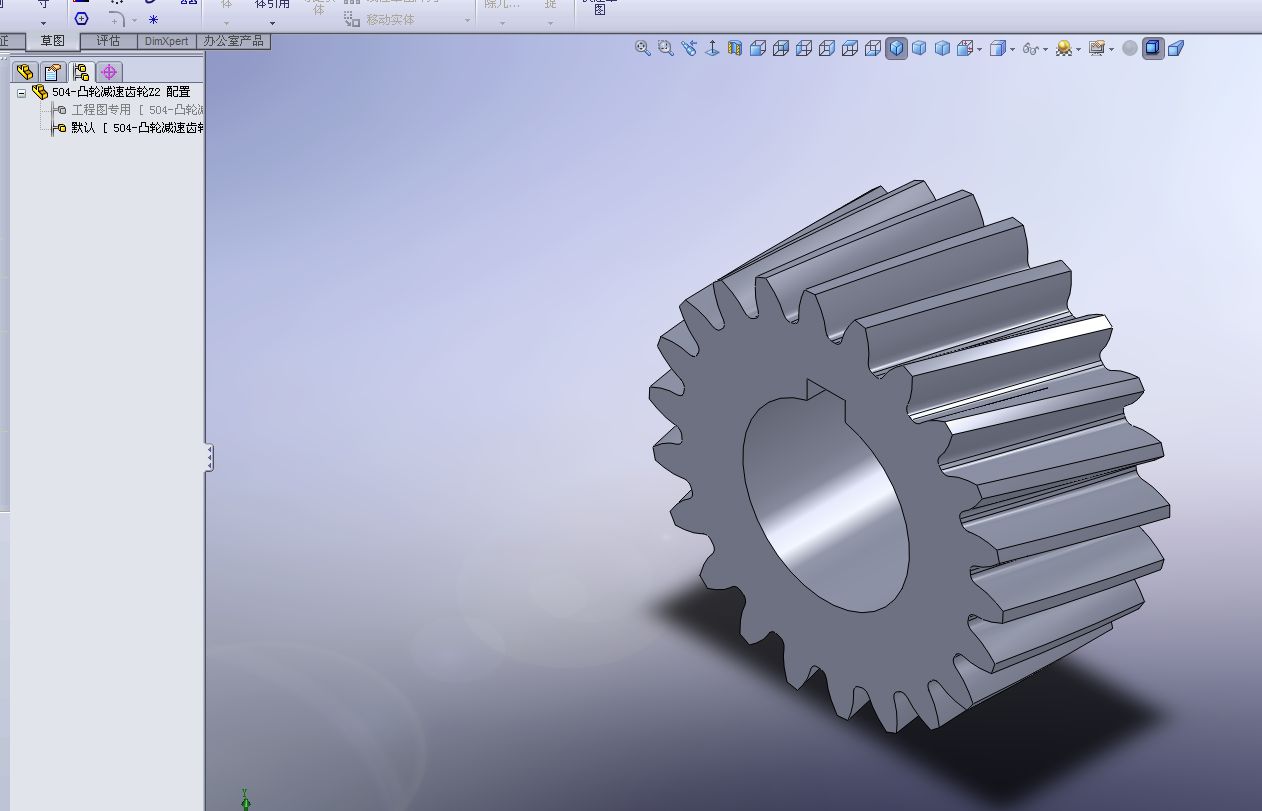Click the grey RealView sphere icon

tap(1130, 48)
